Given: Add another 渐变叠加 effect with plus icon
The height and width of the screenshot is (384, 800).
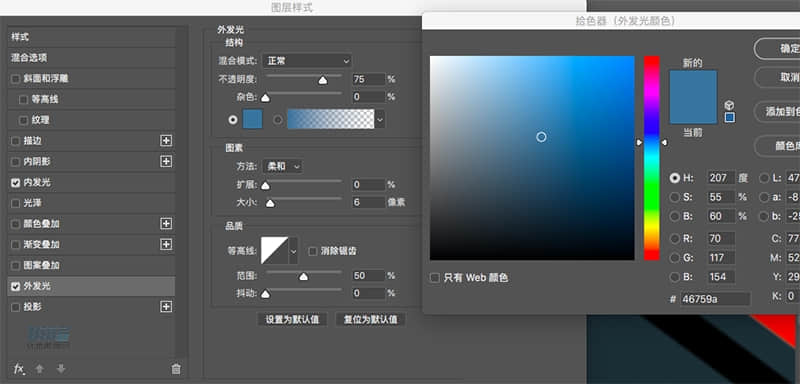Looking at the screenshot, I should (166, 245).
